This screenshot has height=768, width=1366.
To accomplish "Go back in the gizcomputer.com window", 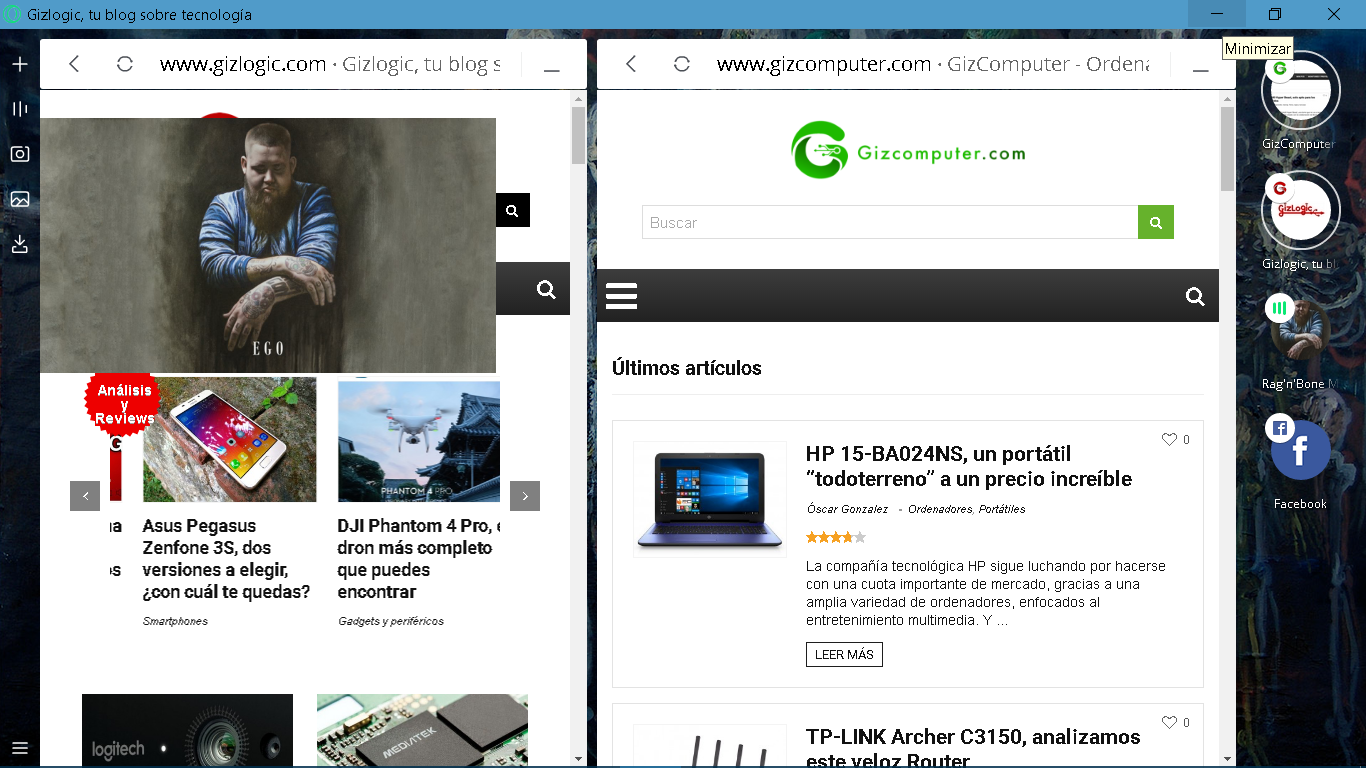I will coord(631,64).
